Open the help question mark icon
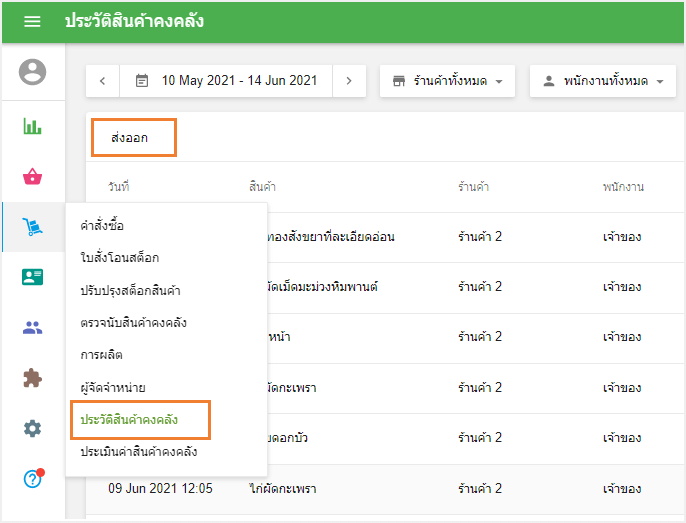The image size is (686, 523). tap(33, 478)
